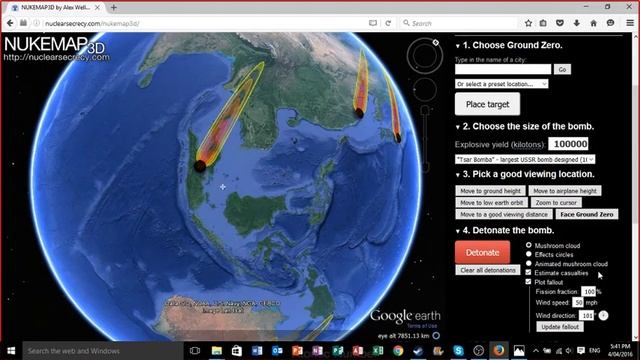Collapse section 3 Pick a good viewing location

(x=458, y=175)
